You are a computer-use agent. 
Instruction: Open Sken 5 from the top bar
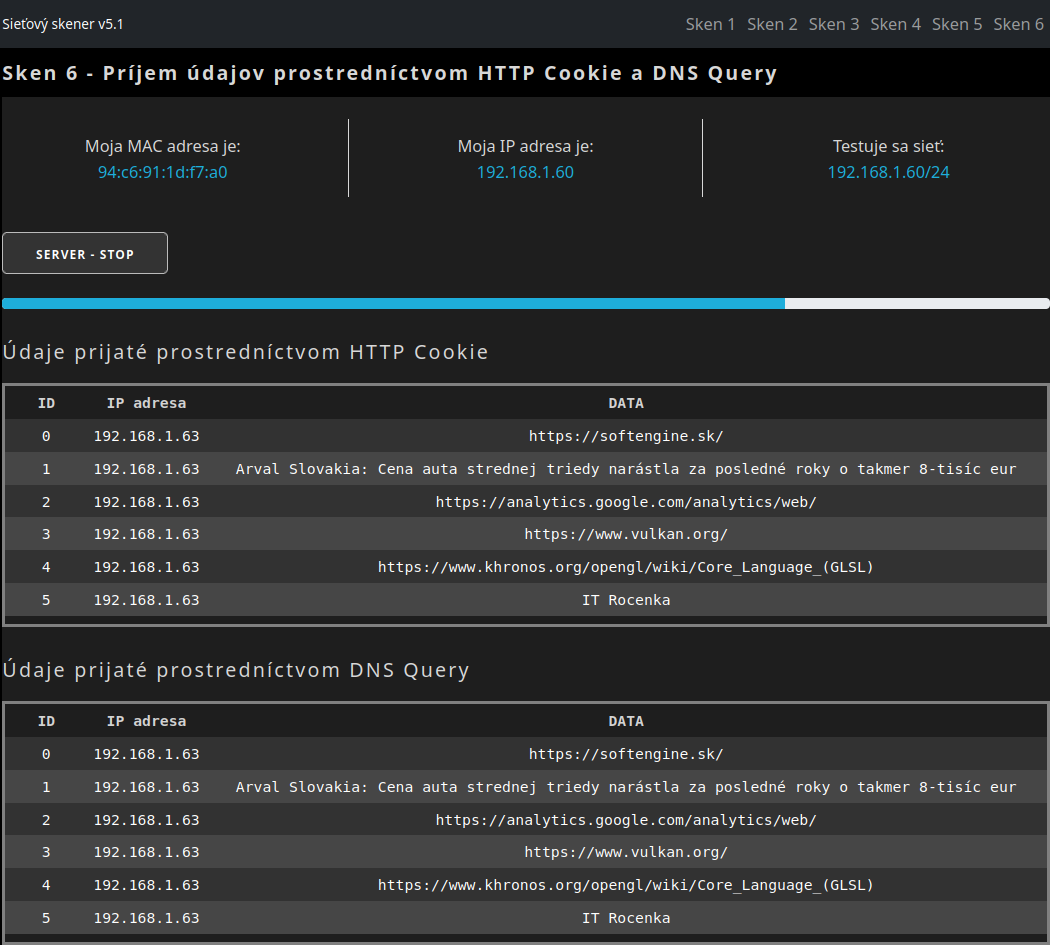pos(957,24)
